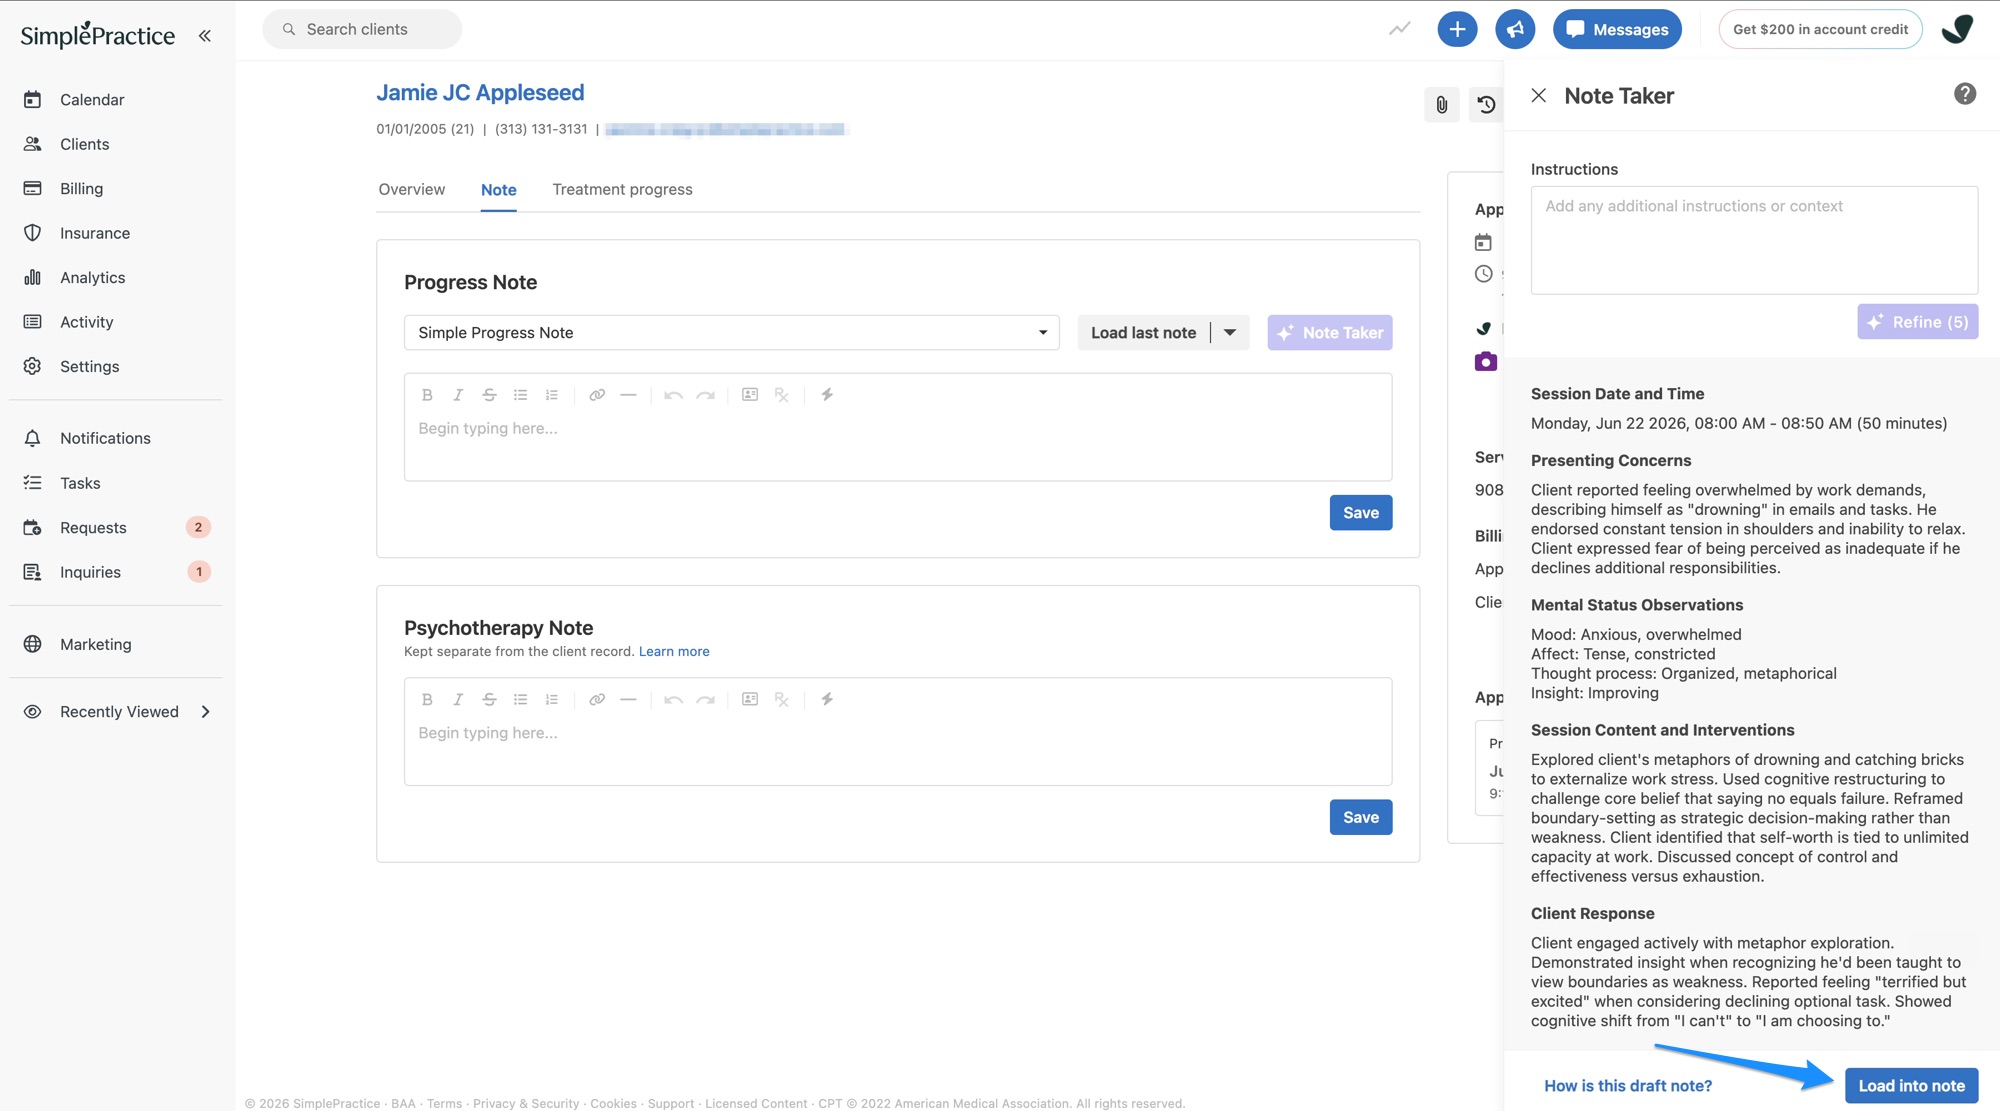
Task: Insert link in Progress Note editor
Action: tap(597, 395)
